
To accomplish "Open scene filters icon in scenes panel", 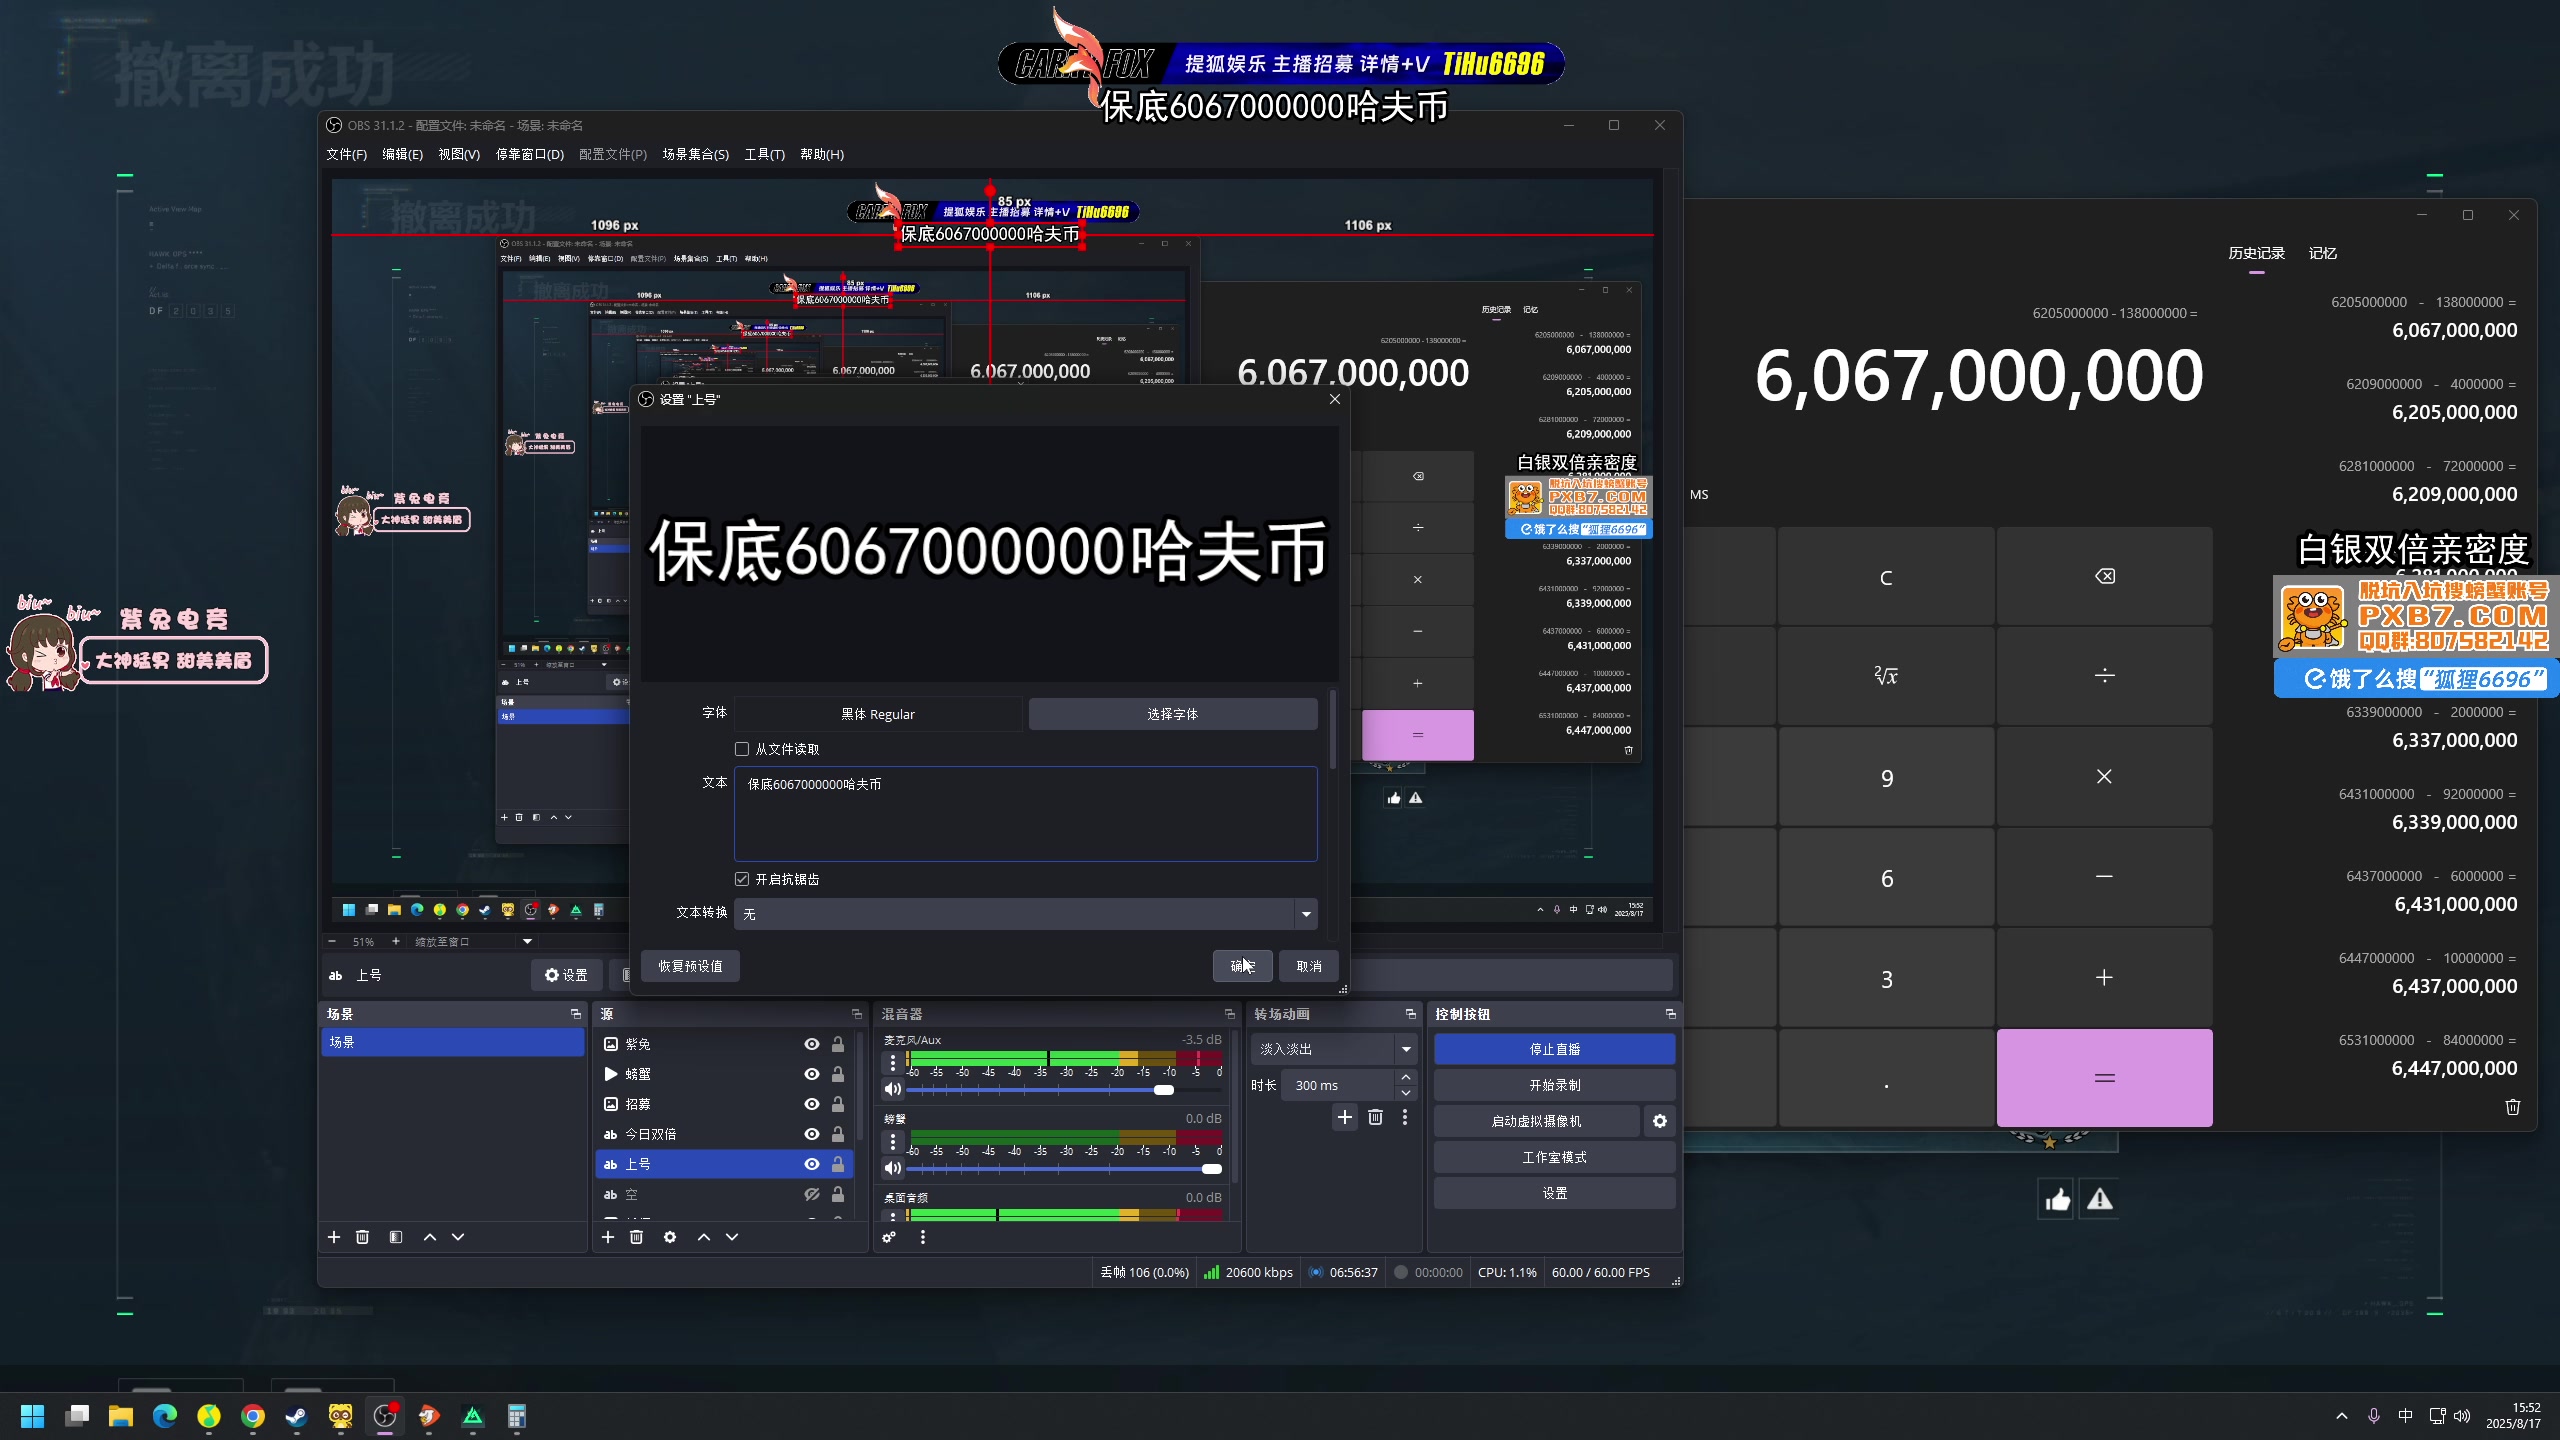I will pos(396,1237).
